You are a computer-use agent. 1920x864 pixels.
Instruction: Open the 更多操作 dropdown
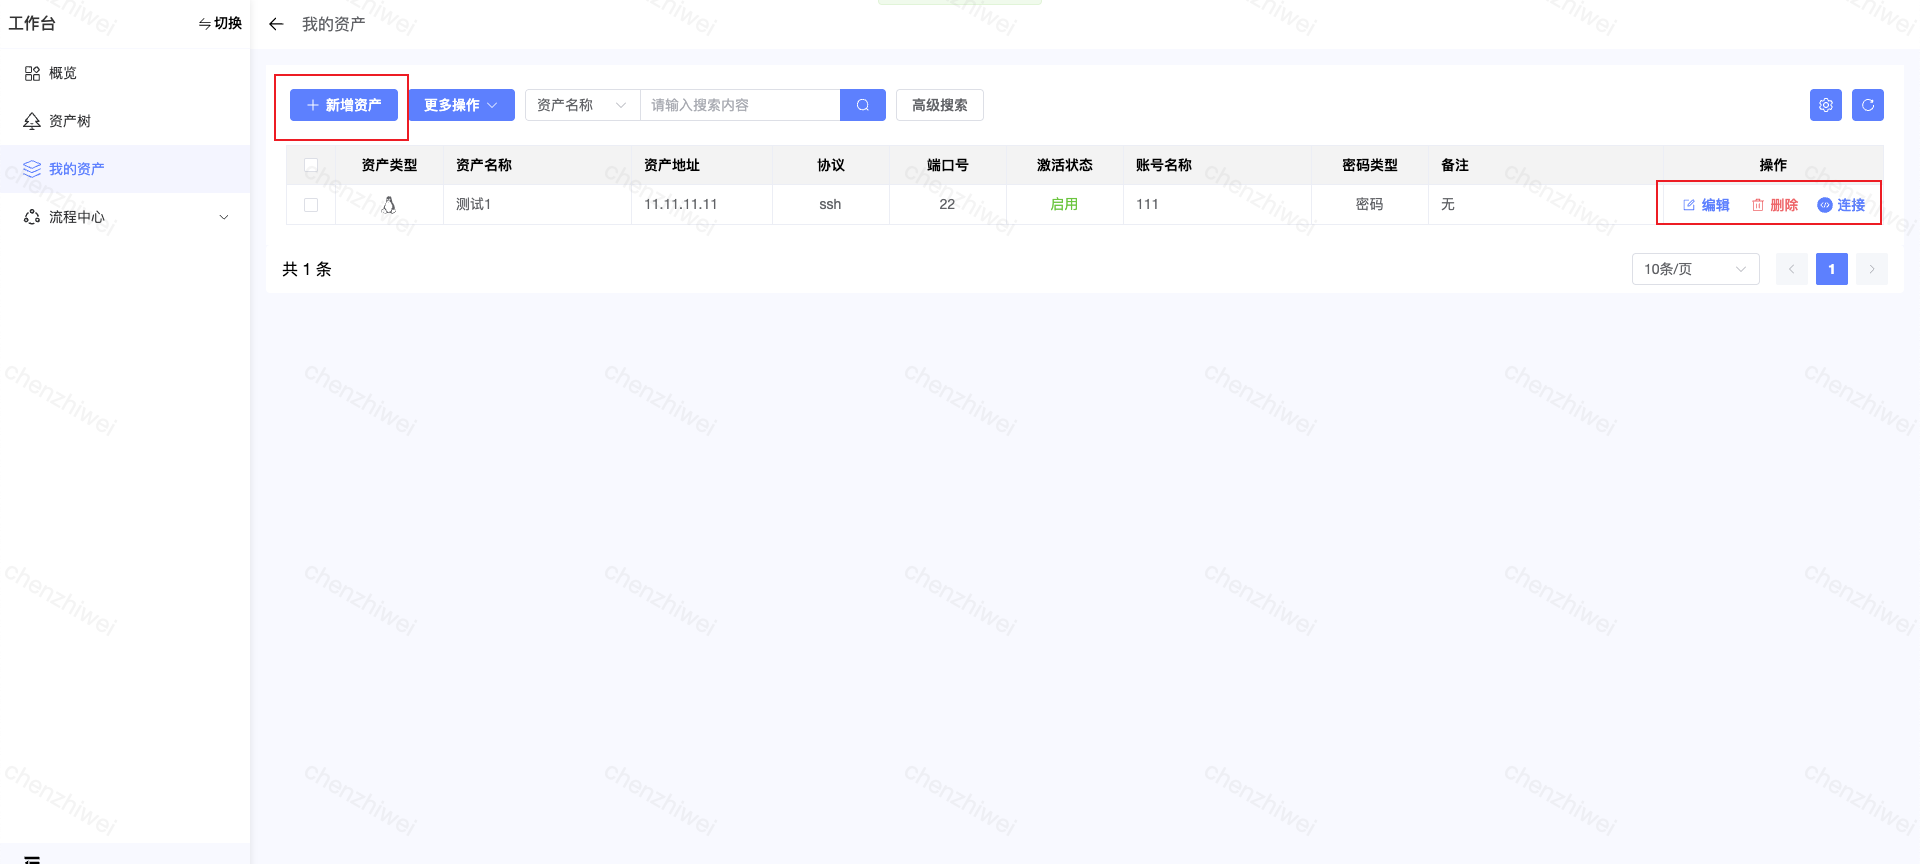(x=461, y=105)
